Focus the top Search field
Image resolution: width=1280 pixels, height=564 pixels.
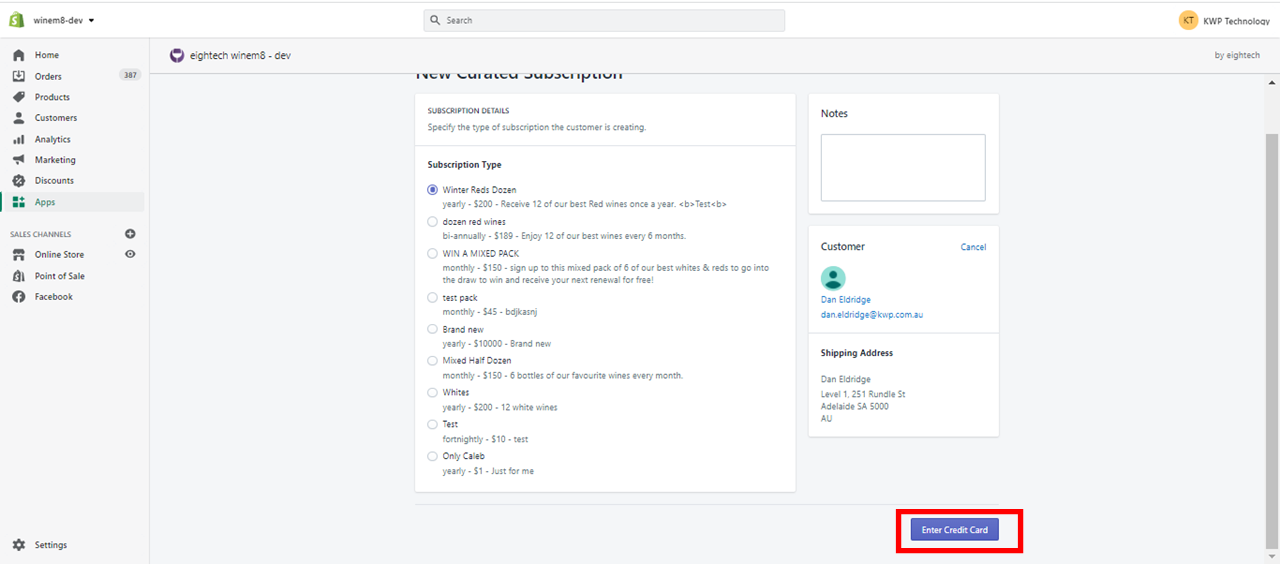tap(604, 20)
